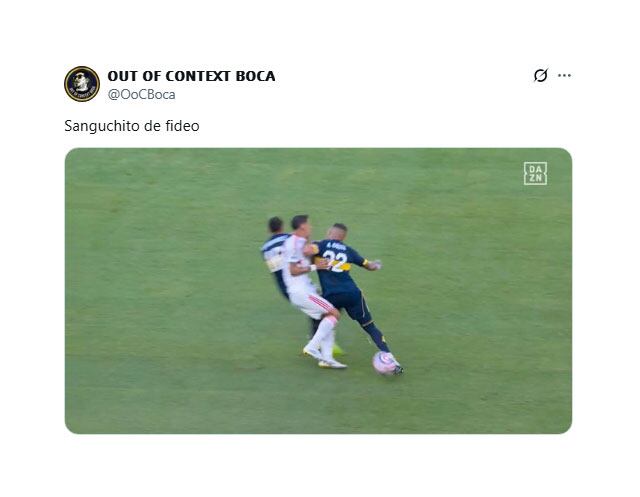Click the DAZN watermark logo in the video

[x=535, y=173]
